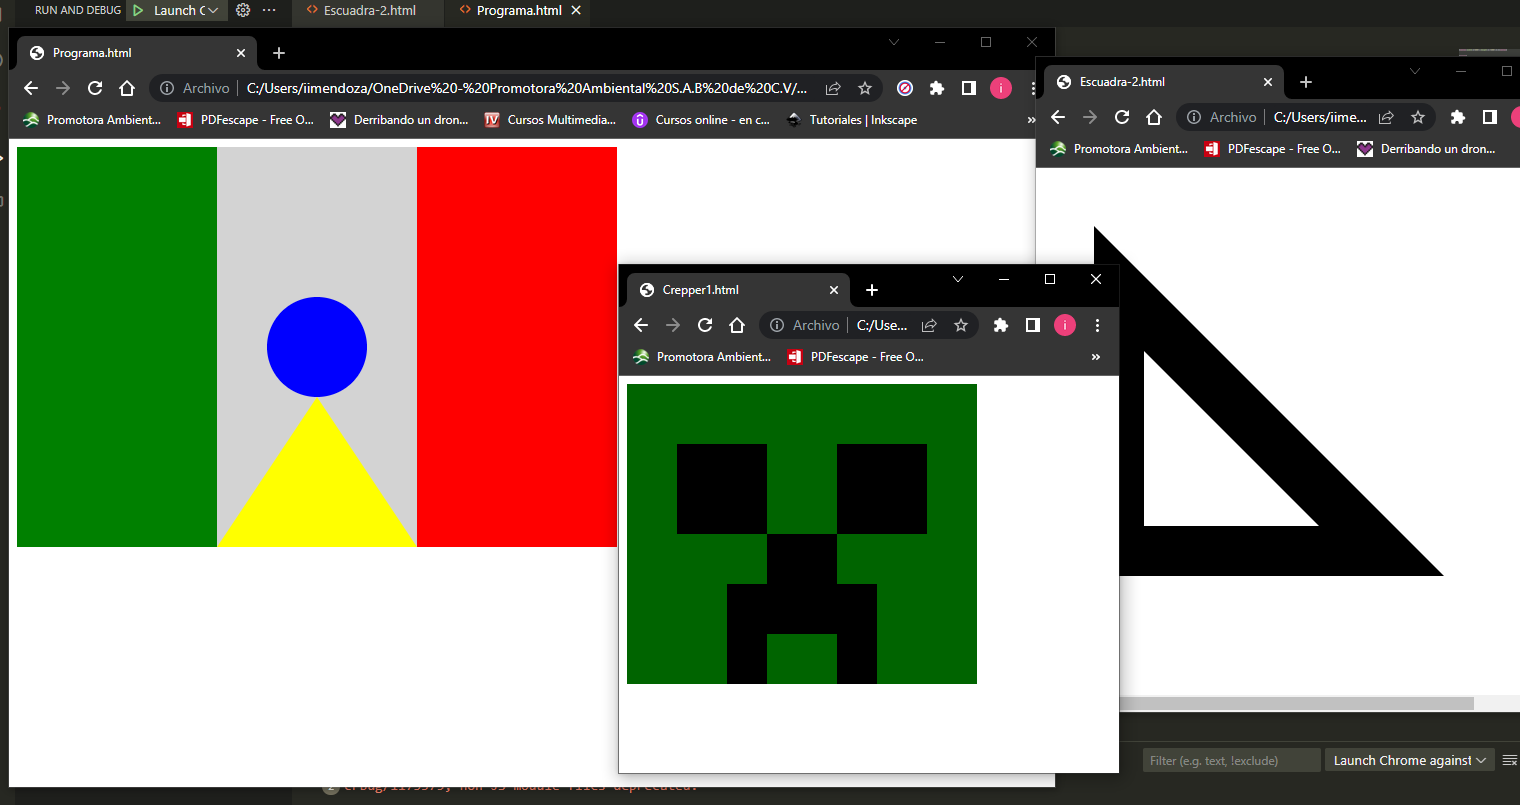This screenshot has height=805, width=1520.
Task: Open launch.json settings gear in VS Code
Action: point(243,10)
